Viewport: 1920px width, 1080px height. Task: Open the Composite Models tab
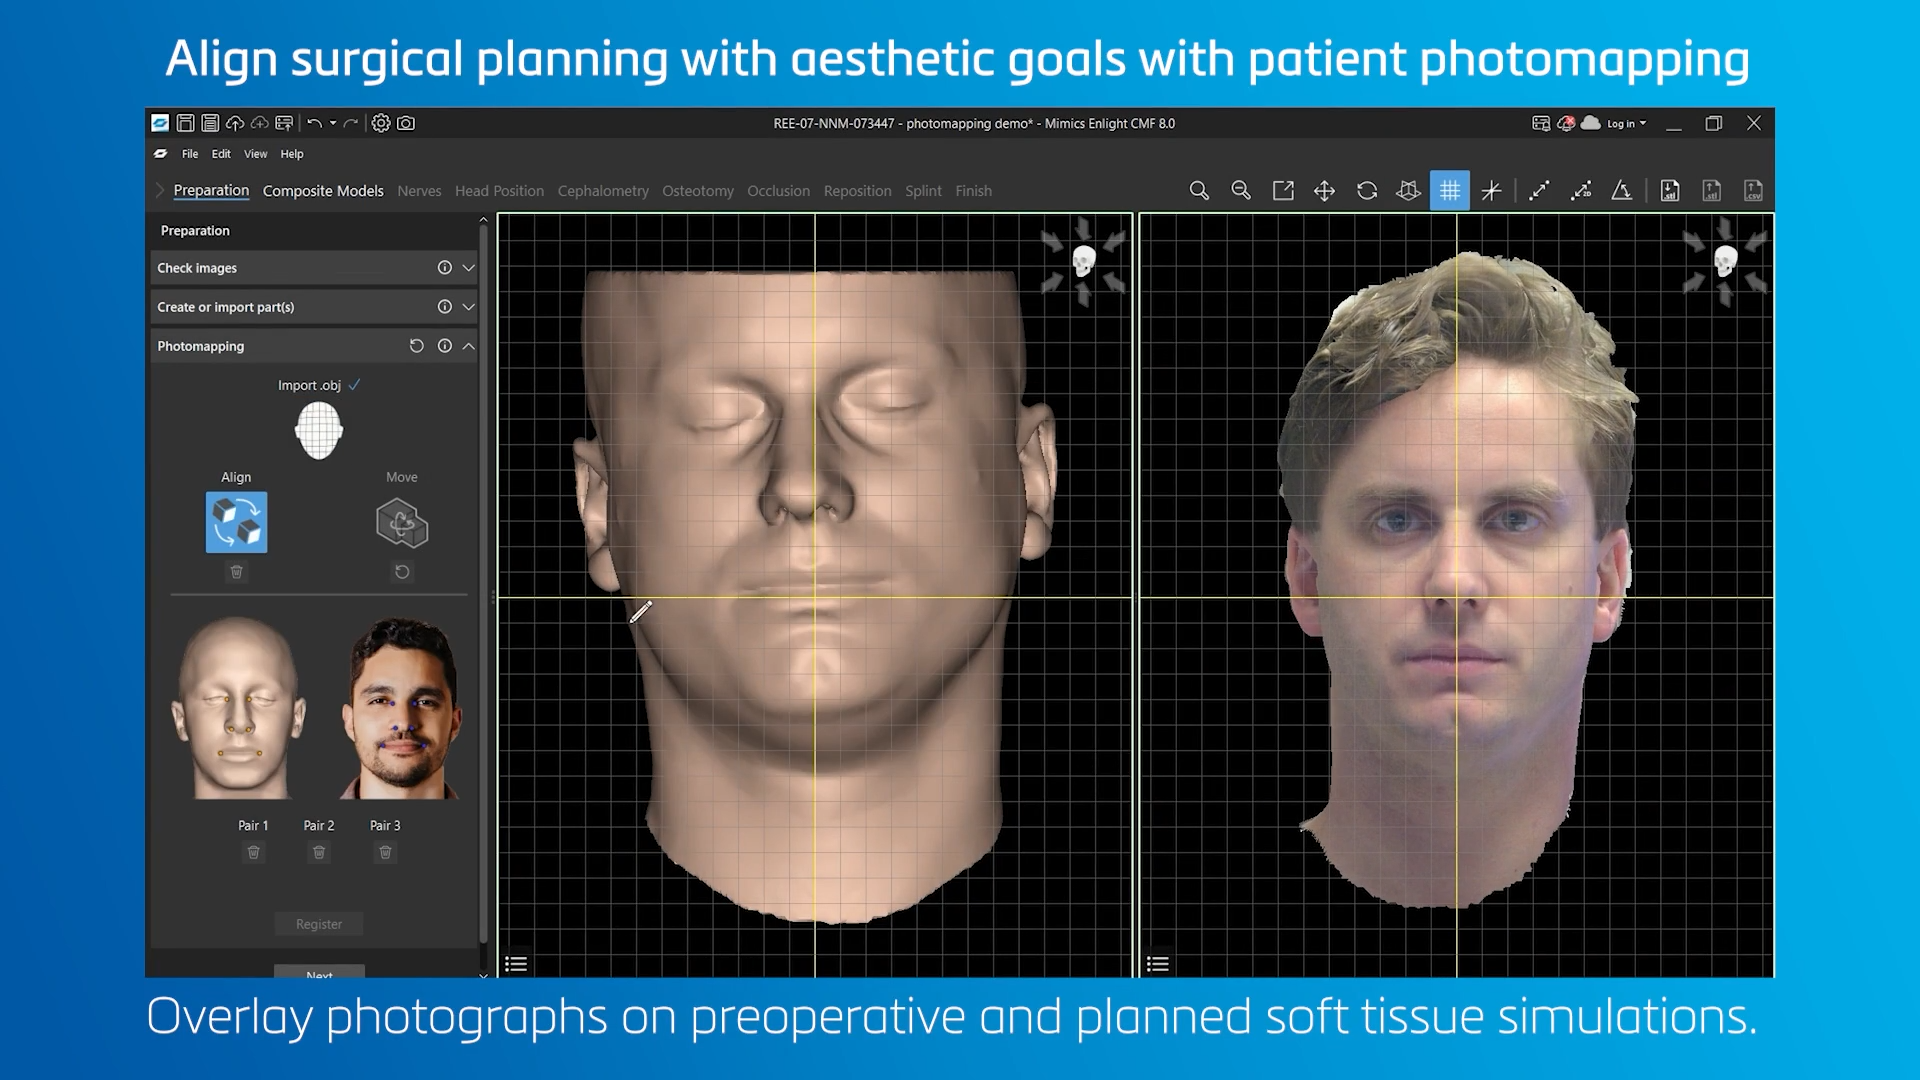point(323,191)
